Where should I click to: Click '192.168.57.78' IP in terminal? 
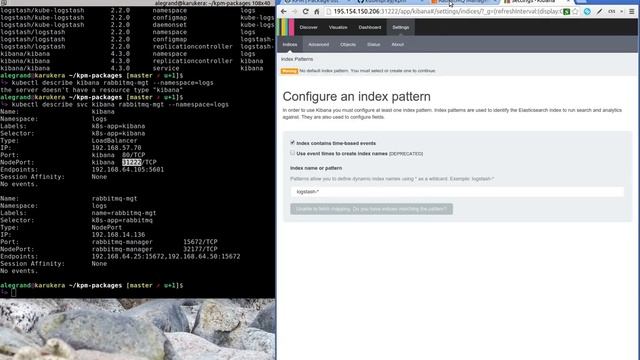point(116,148)
